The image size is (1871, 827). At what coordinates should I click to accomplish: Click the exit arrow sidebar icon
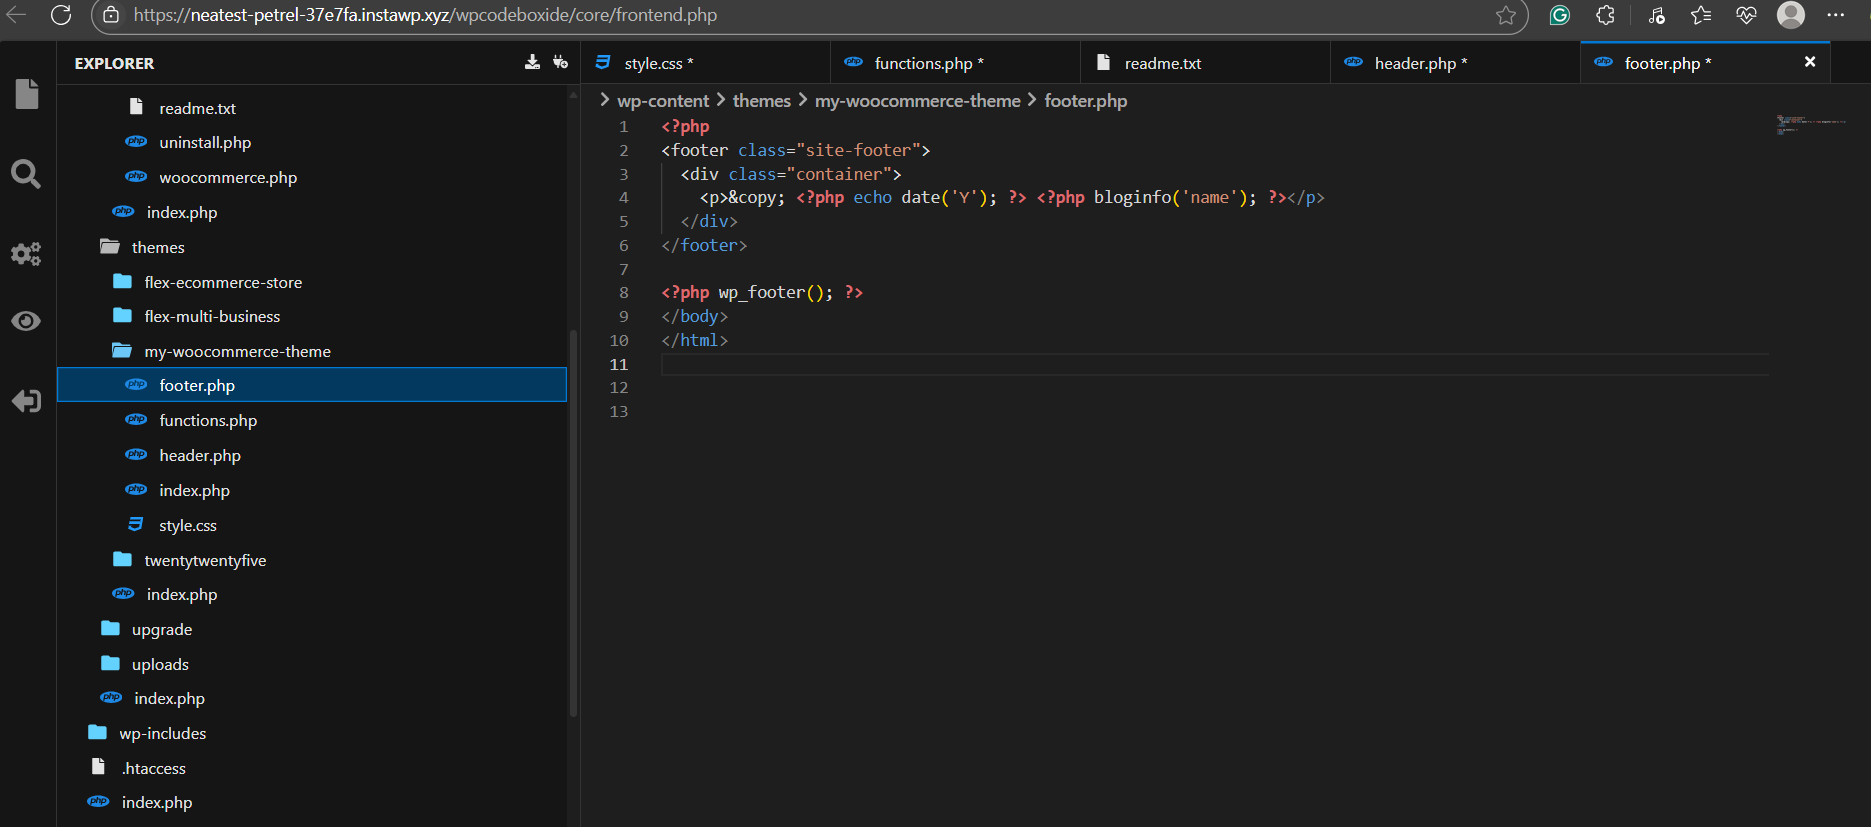click(26, 401)
